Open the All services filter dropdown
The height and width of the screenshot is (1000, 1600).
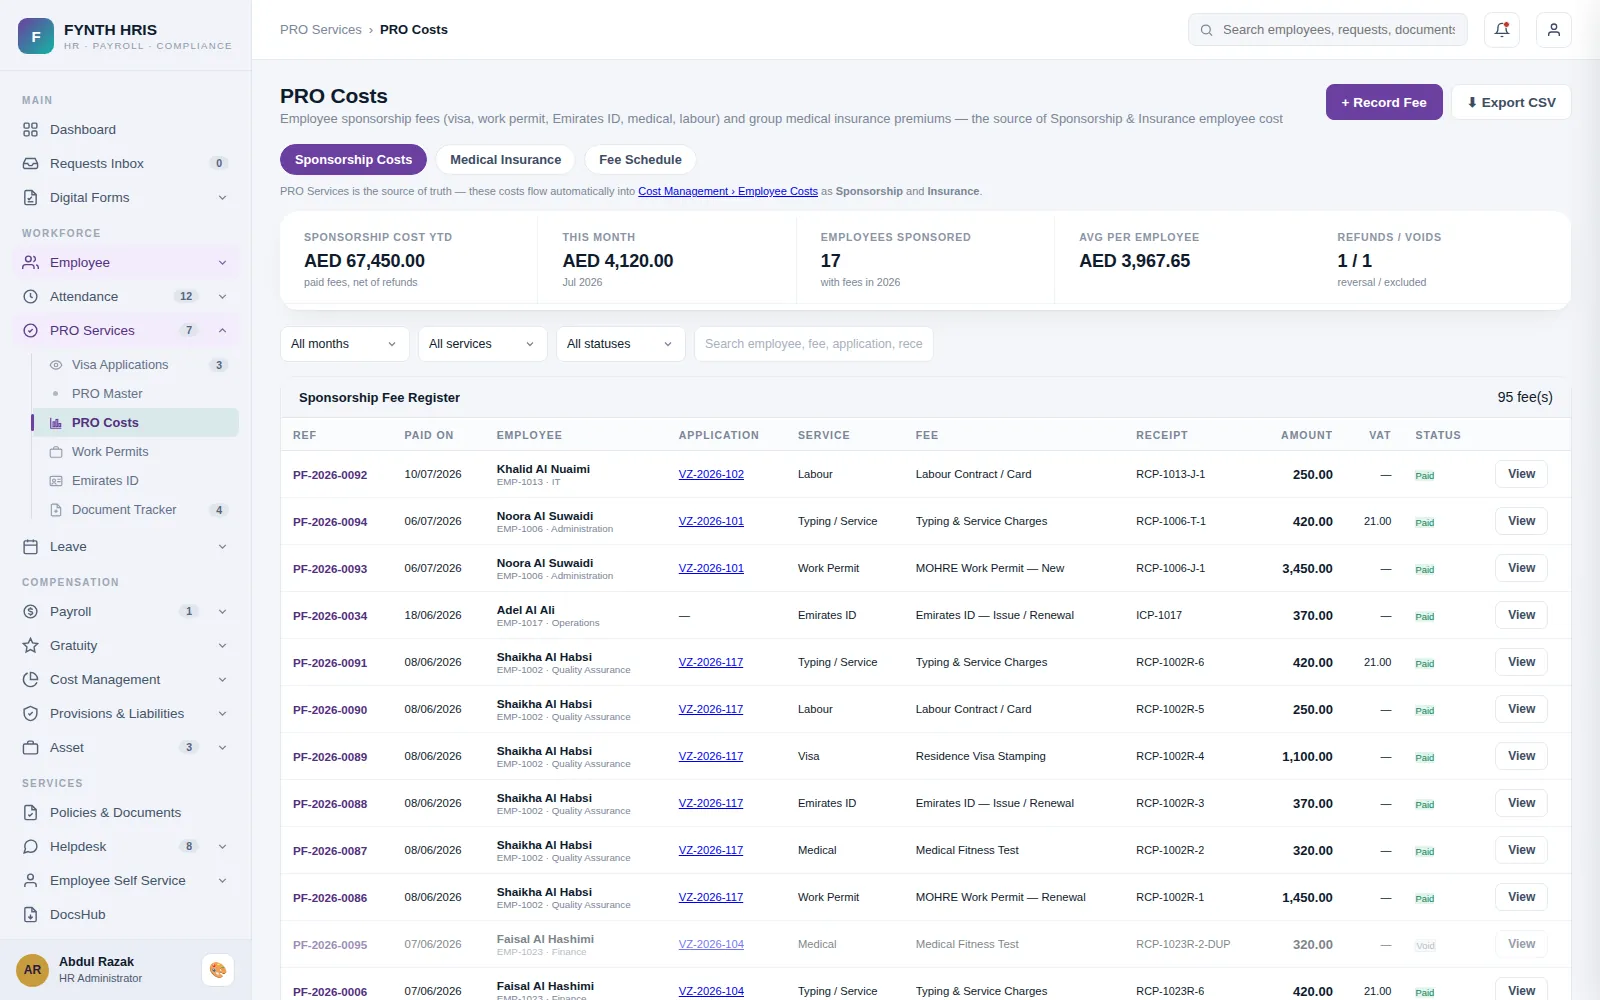coord(483,344)
